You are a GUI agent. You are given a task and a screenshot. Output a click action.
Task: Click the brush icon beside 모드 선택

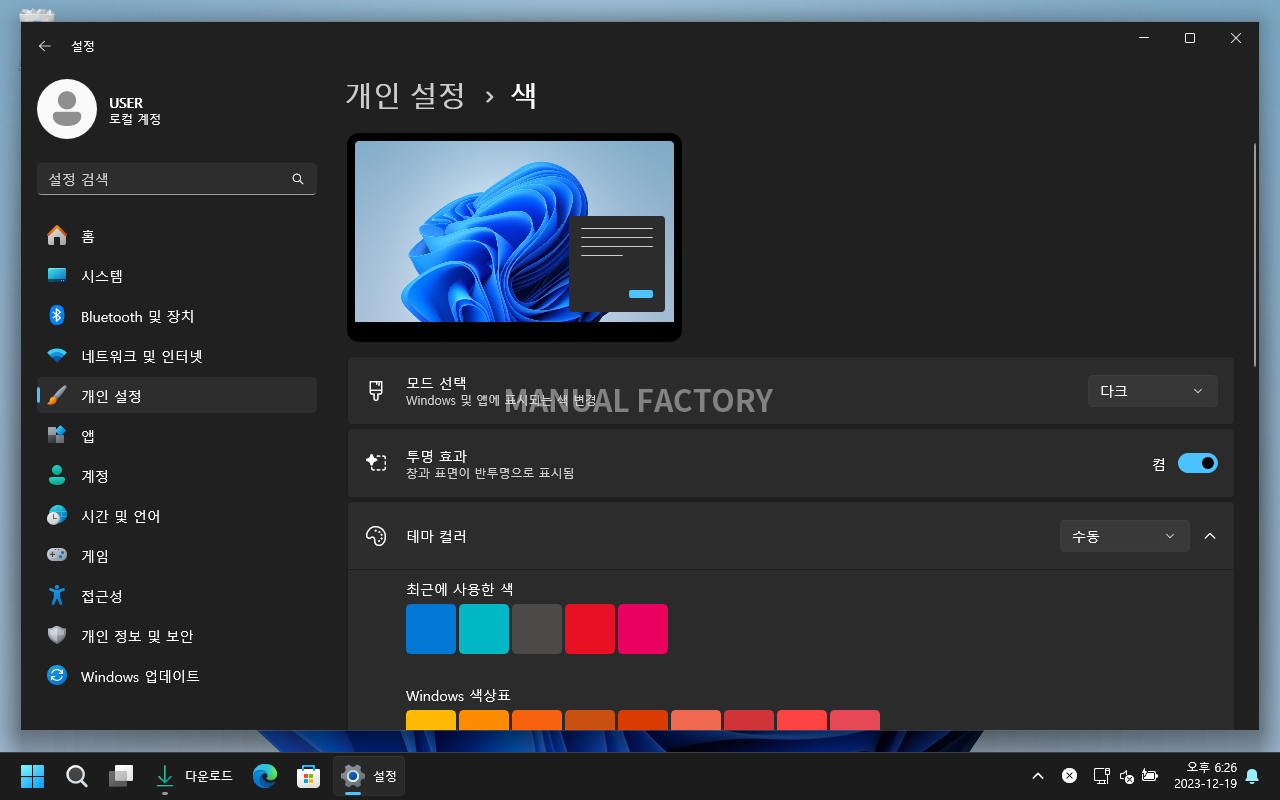coord(376,391)
